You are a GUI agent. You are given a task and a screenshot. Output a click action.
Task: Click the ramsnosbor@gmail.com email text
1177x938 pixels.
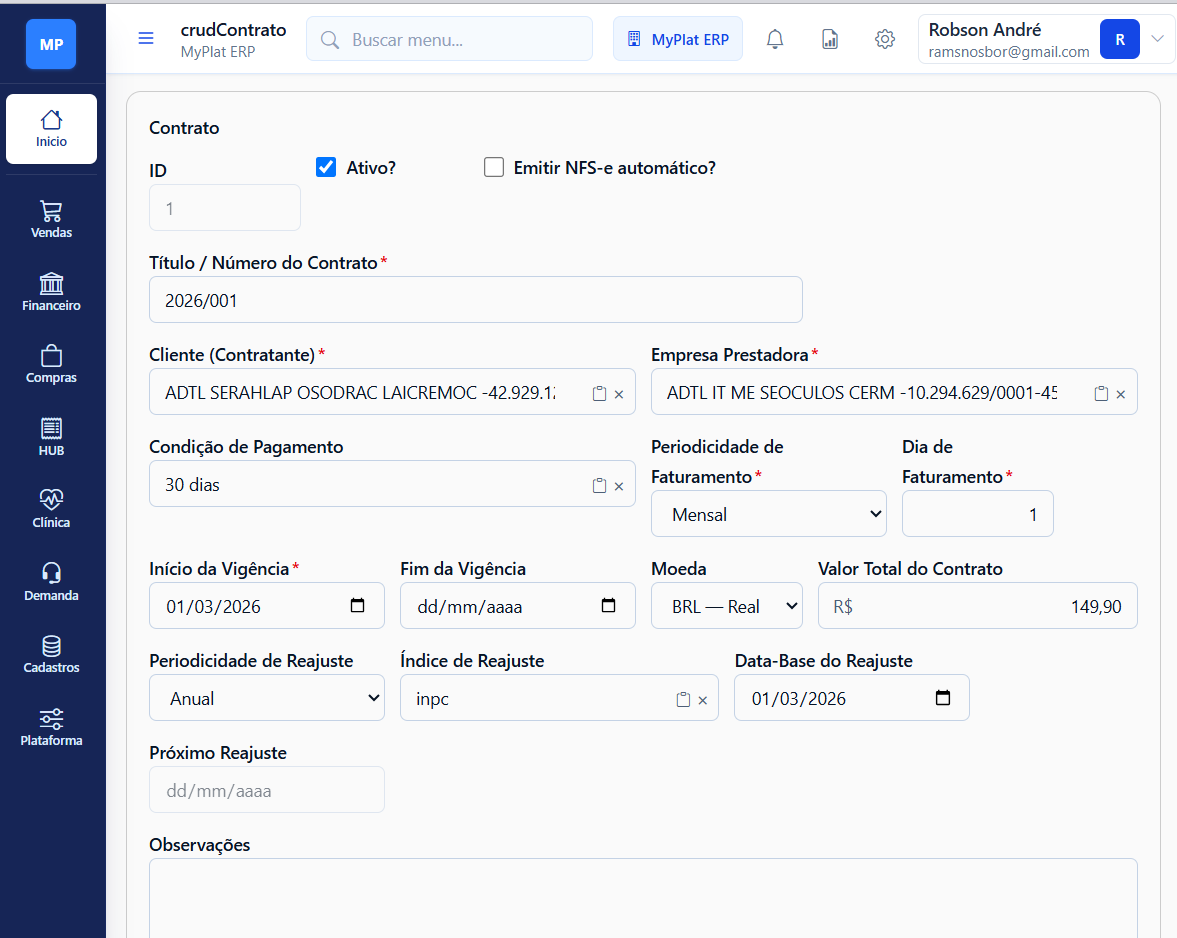(1009, 52)
